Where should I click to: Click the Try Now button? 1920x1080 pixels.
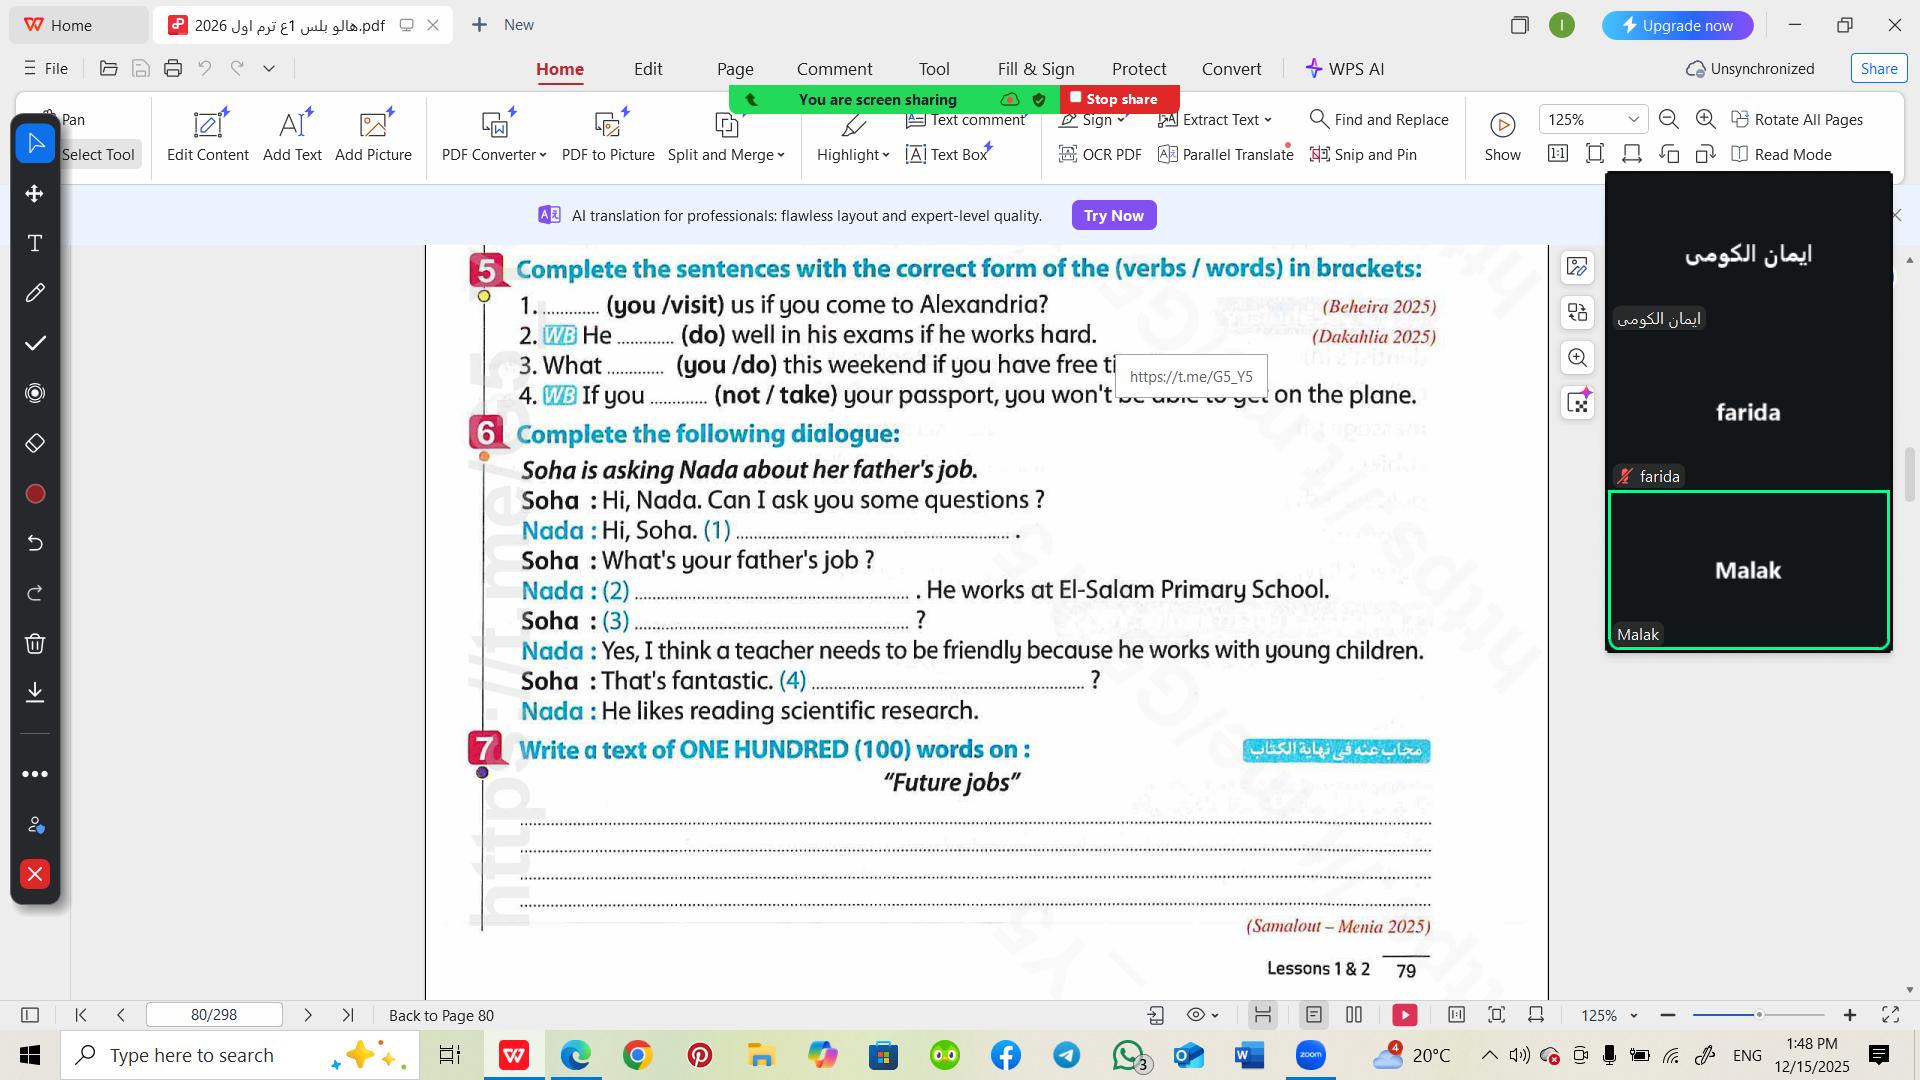tap(1114, 215)
